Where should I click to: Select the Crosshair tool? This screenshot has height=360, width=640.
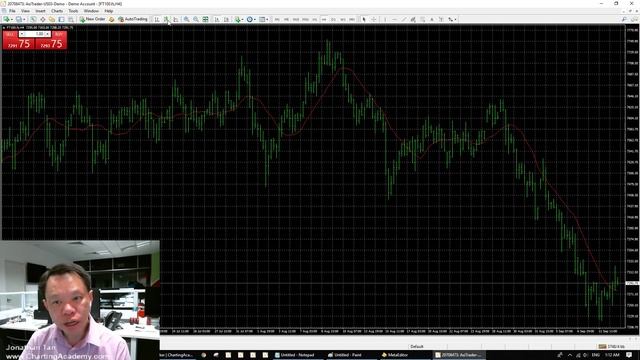(x=373, y=19)
